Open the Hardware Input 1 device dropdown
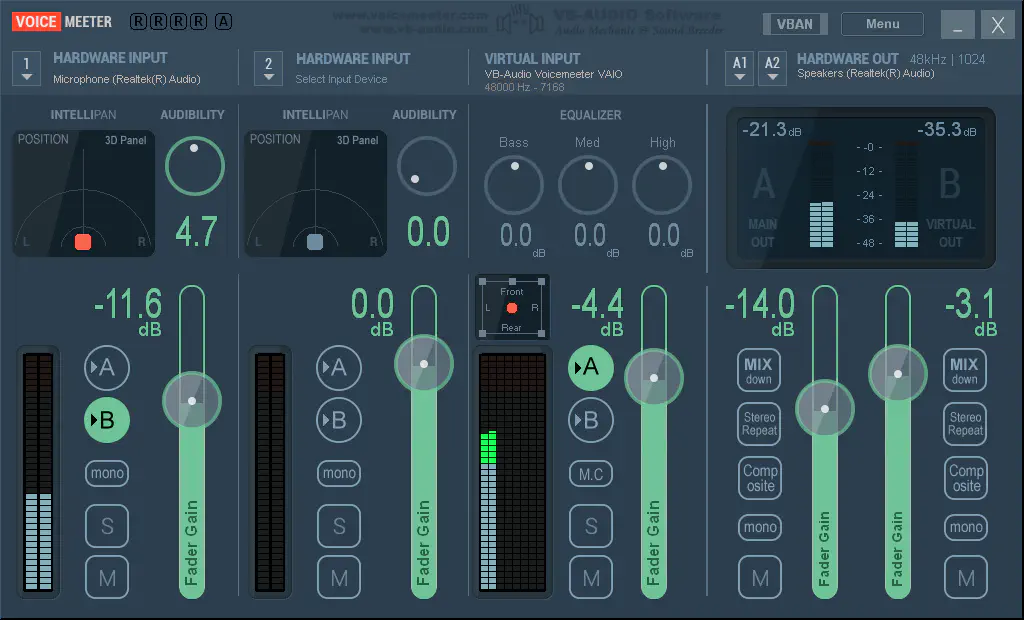The image size is (1024, 620). pyautogui.click(x=26, y=68)
